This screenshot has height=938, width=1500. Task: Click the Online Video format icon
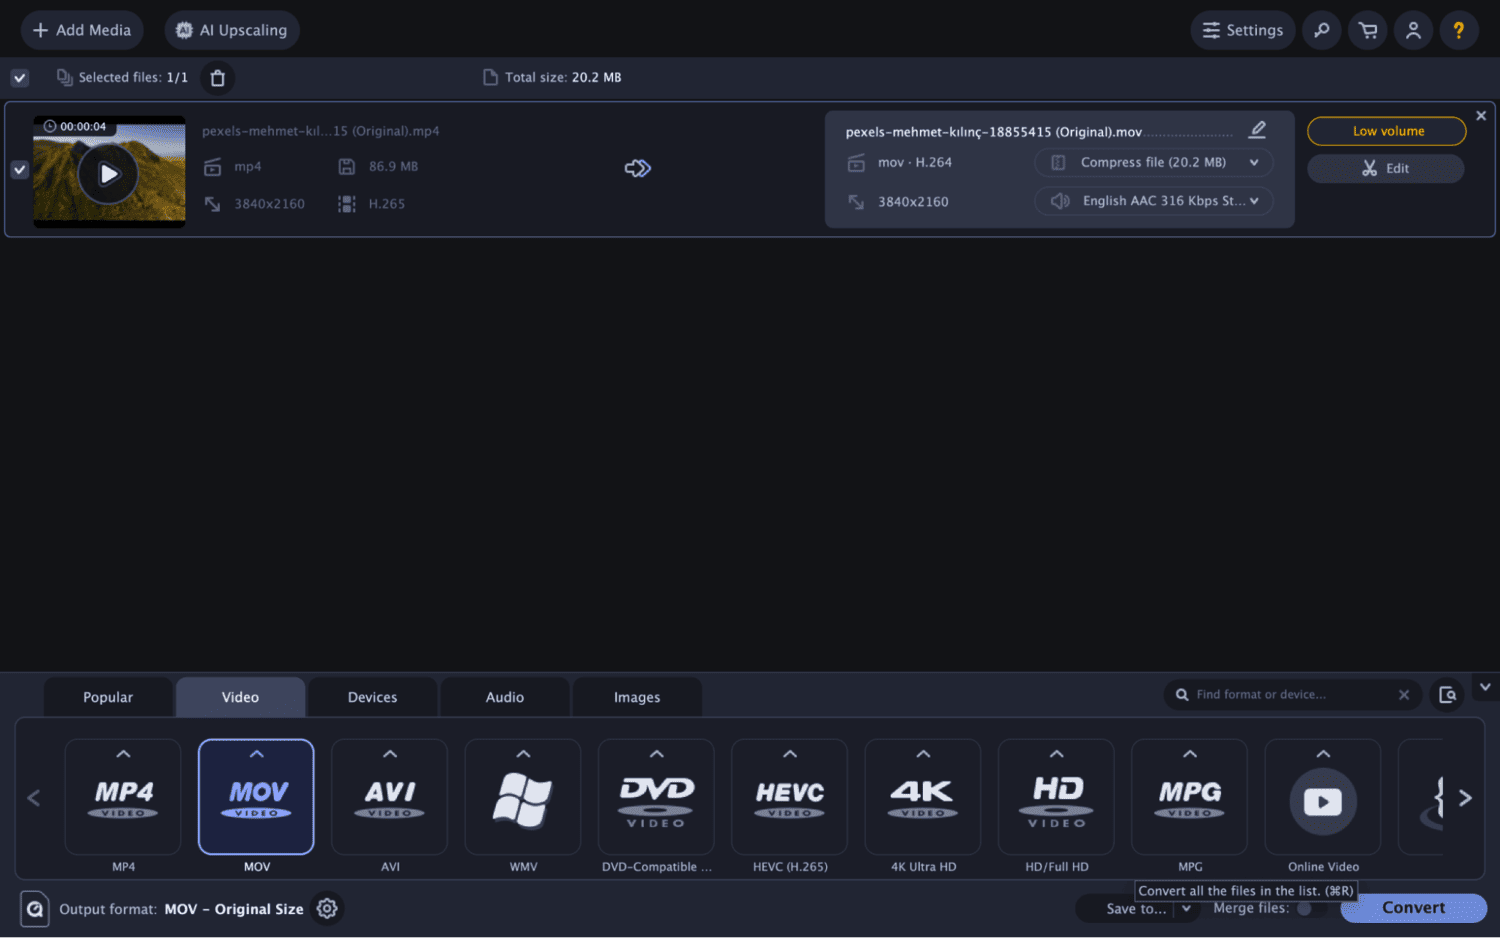(x=1322, y=797)
